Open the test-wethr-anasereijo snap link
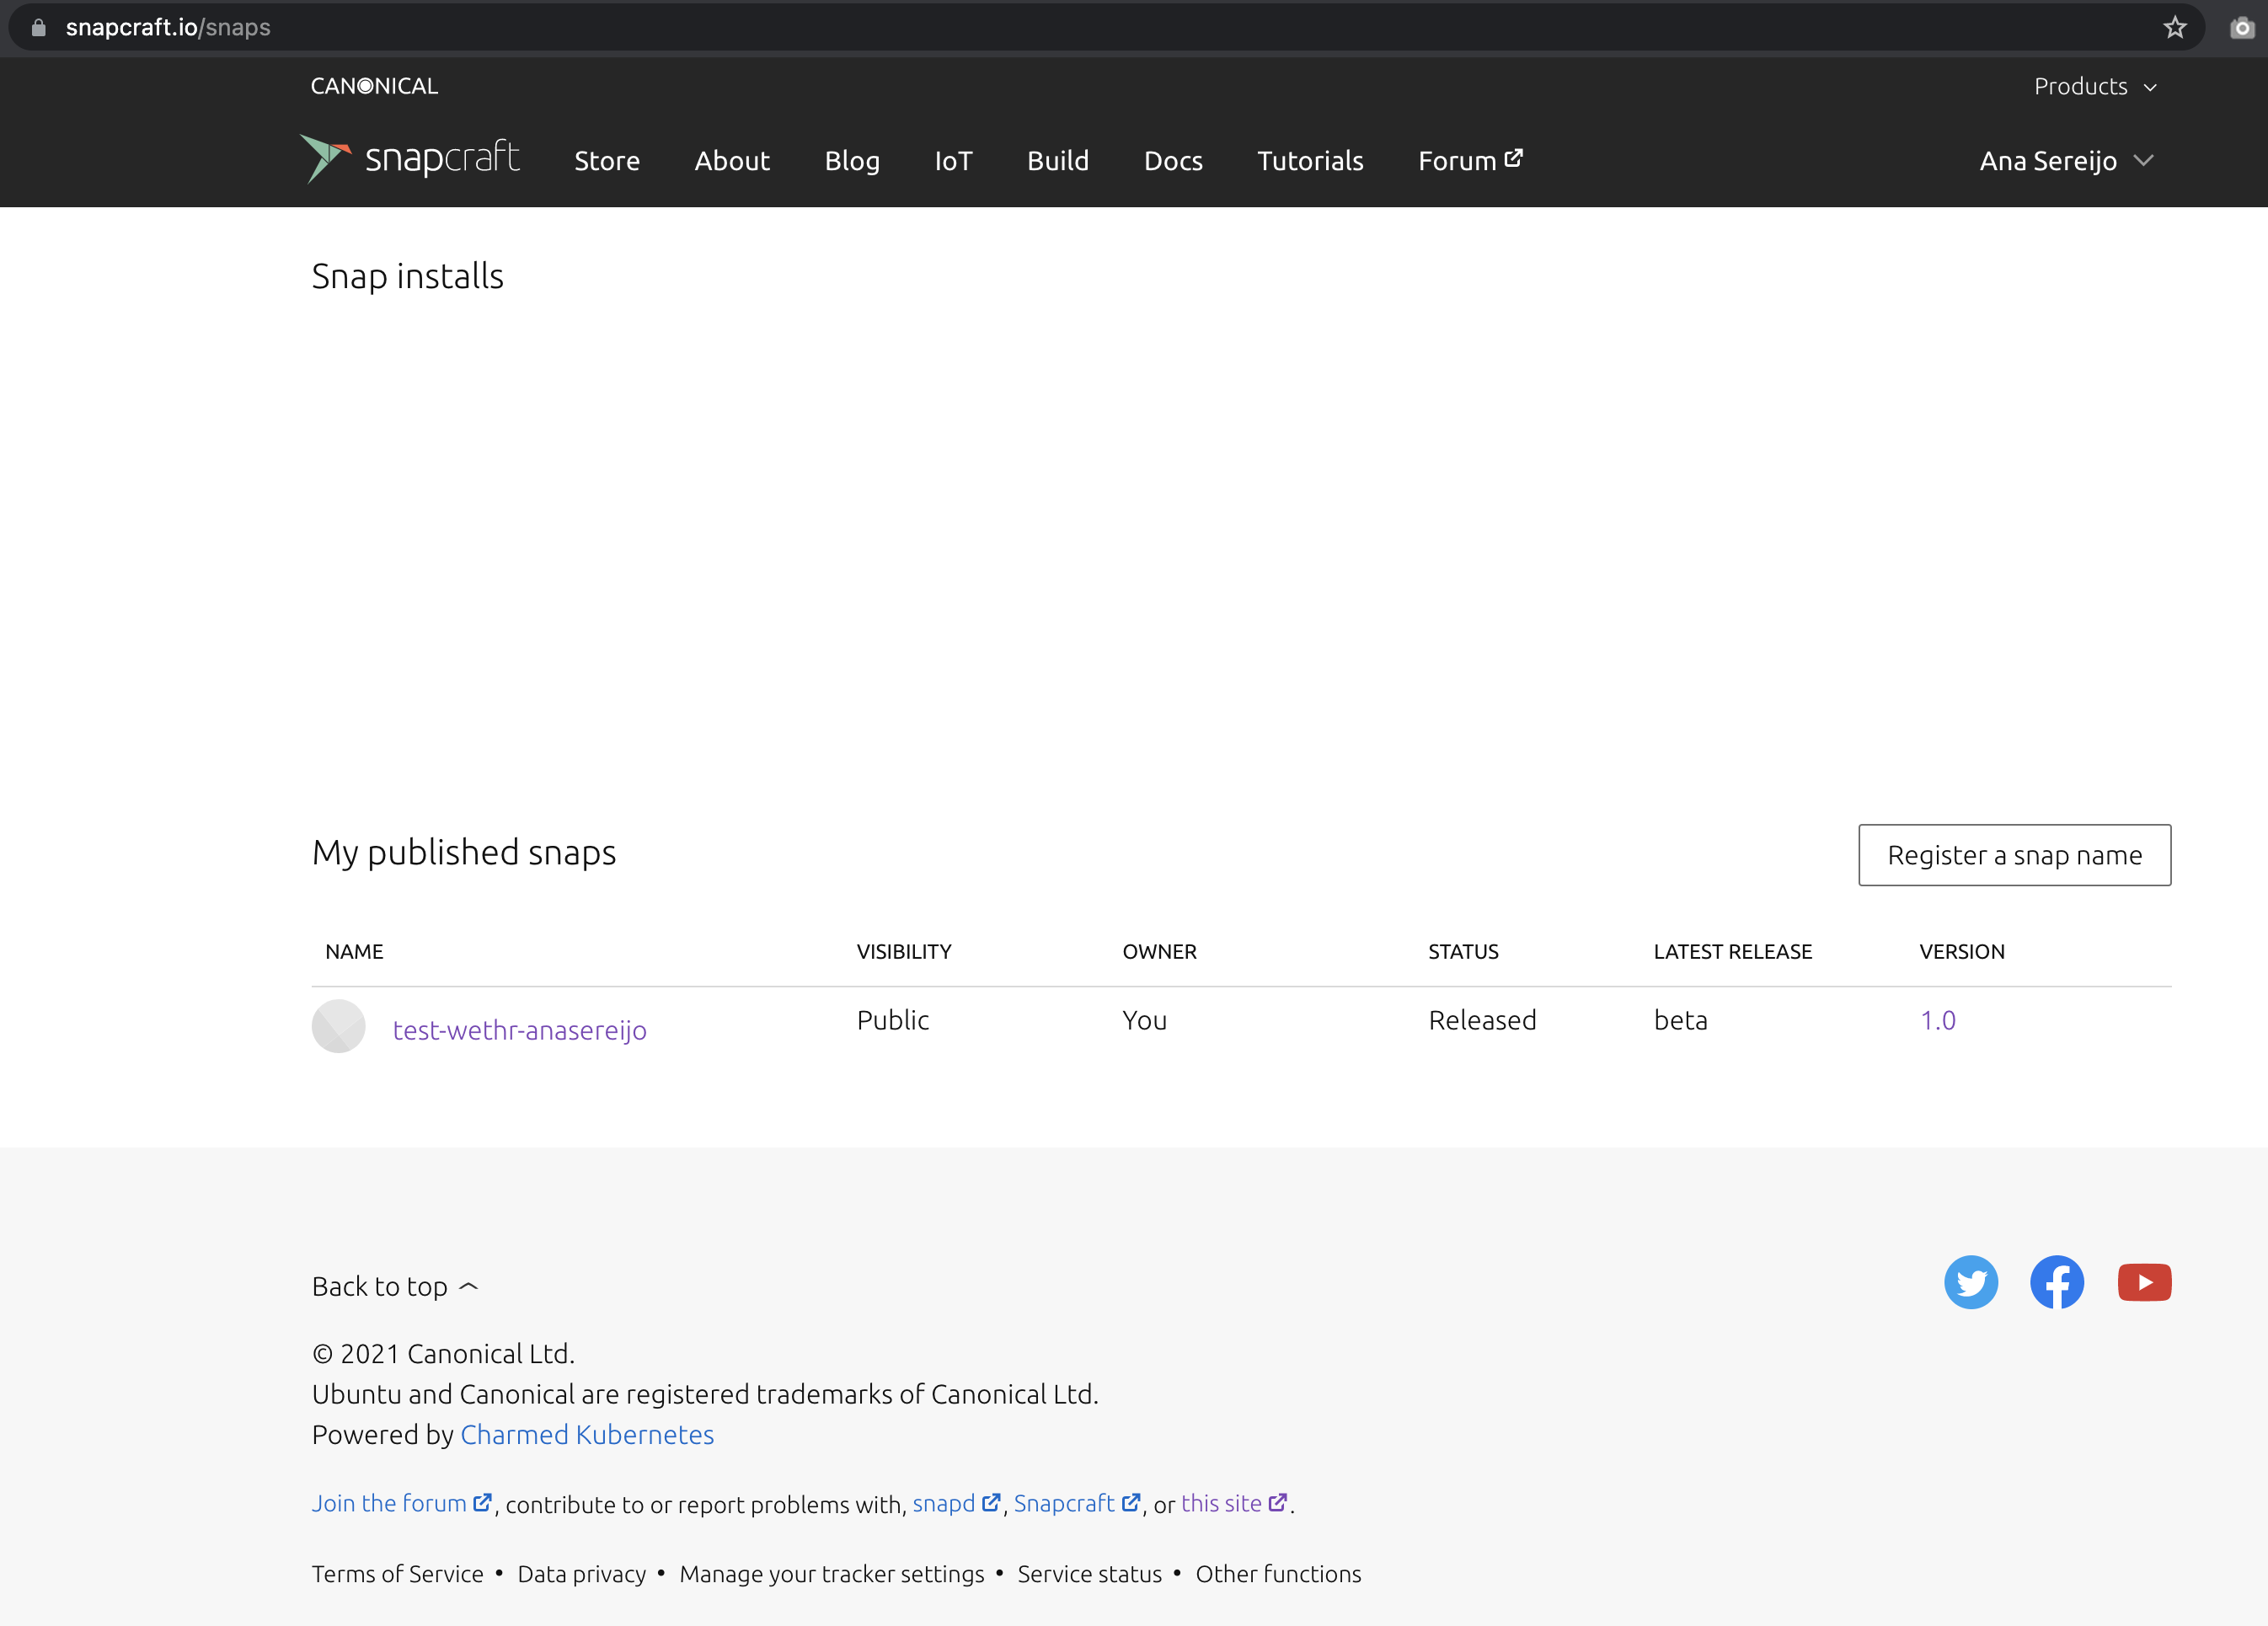Viewport: 2268px width, 1626px height. point(519,1030)
